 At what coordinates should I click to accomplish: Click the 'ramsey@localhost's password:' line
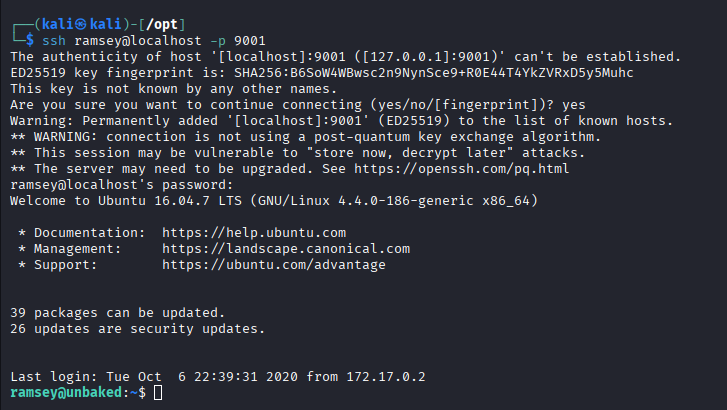120,185
